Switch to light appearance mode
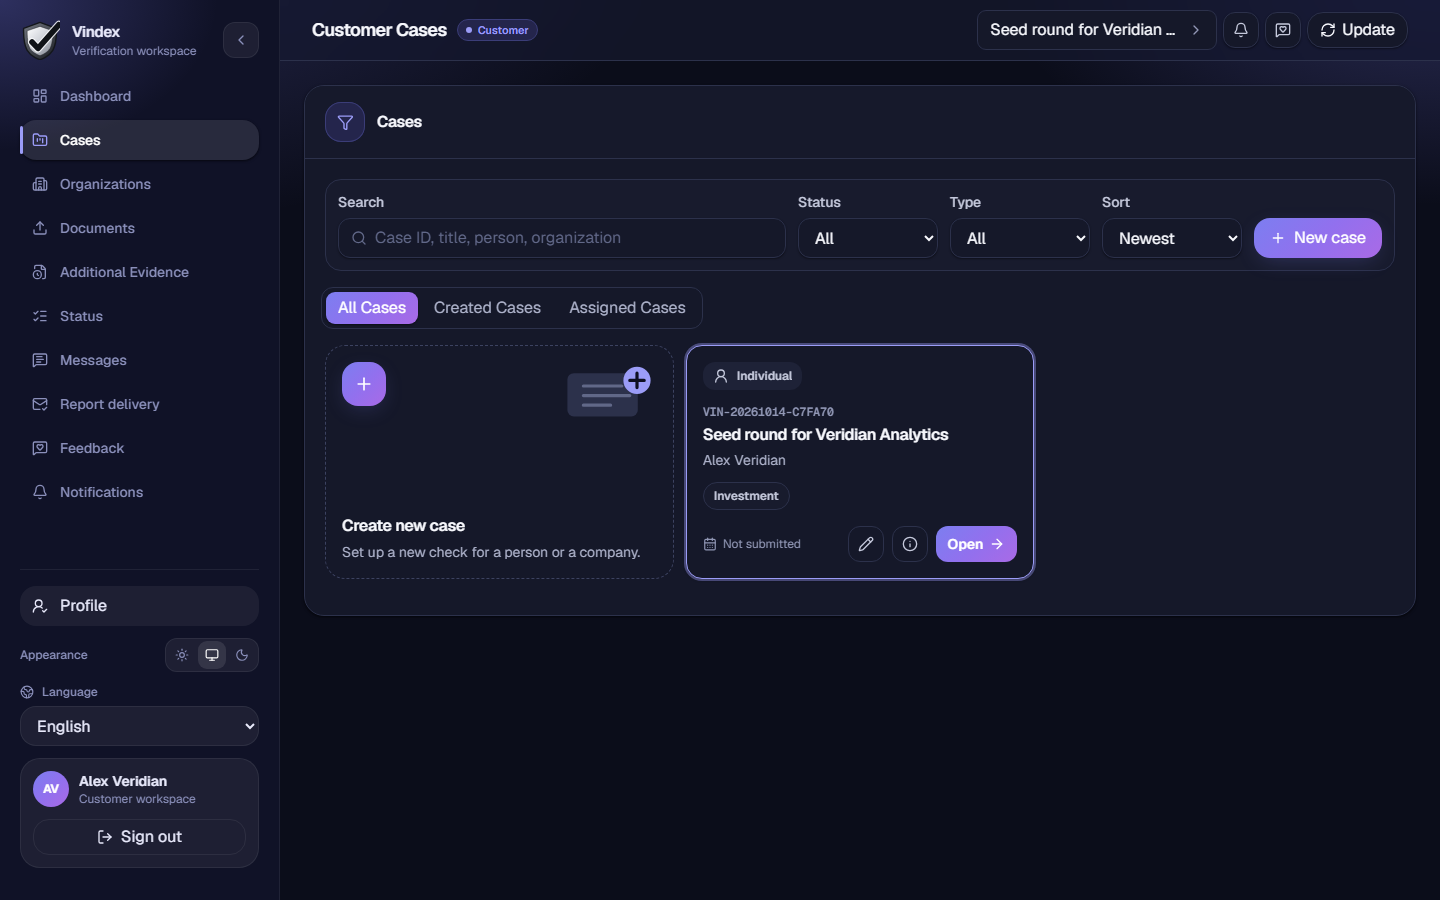The height and width of the screenshot is (900, 1440). point(182,655)
